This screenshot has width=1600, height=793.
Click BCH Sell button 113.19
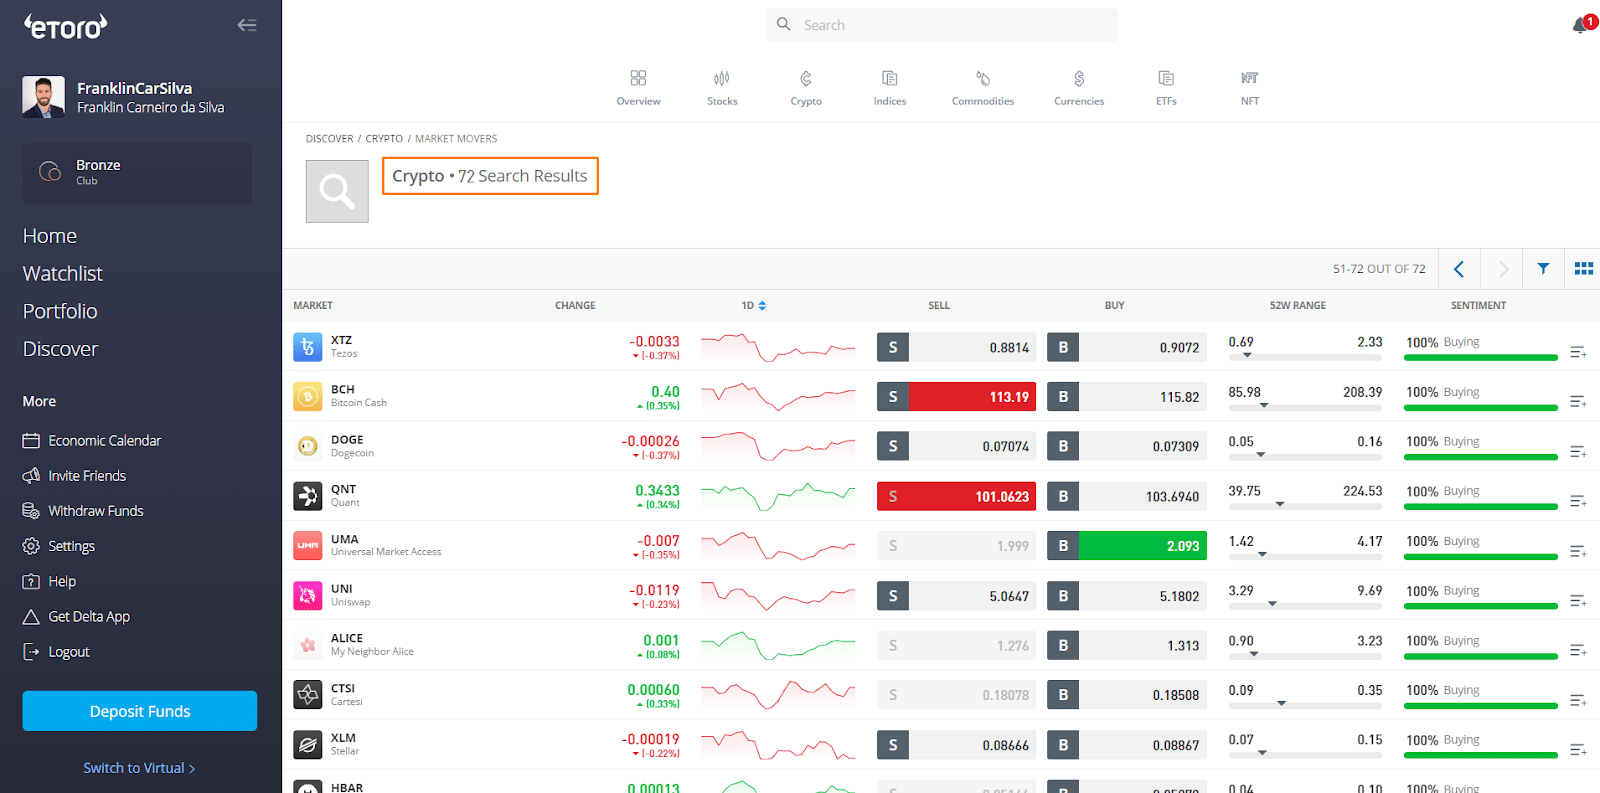point(956,397)
